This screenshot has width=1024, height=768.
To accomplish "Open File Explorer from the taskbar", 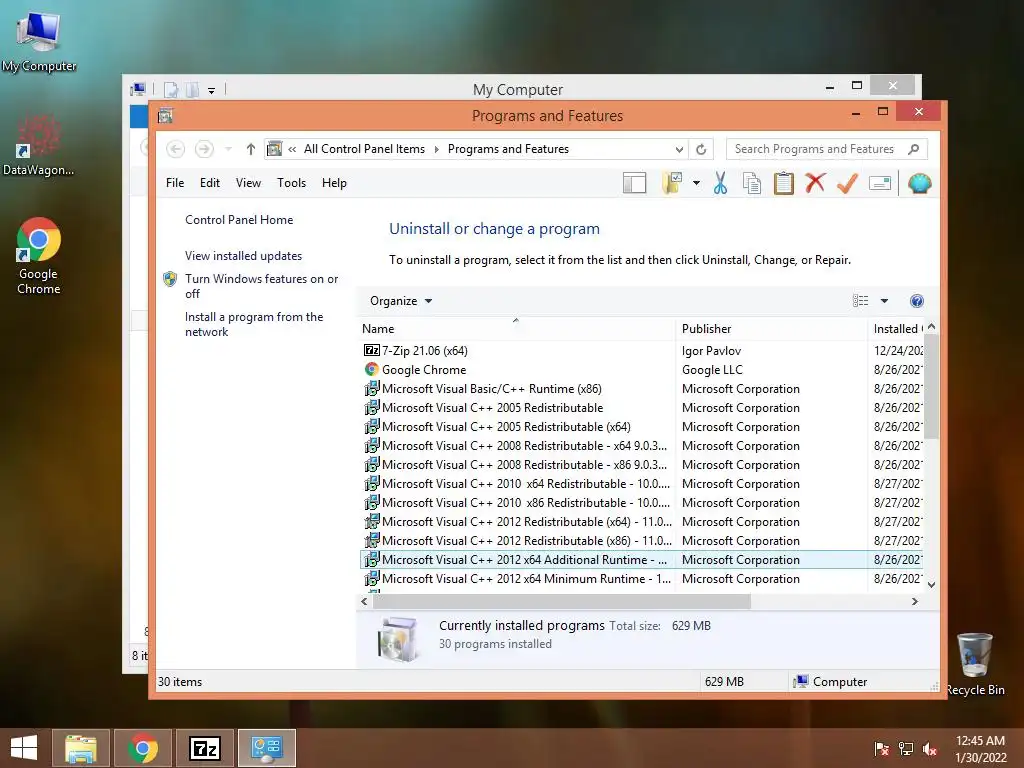I will tap(81, 748).
